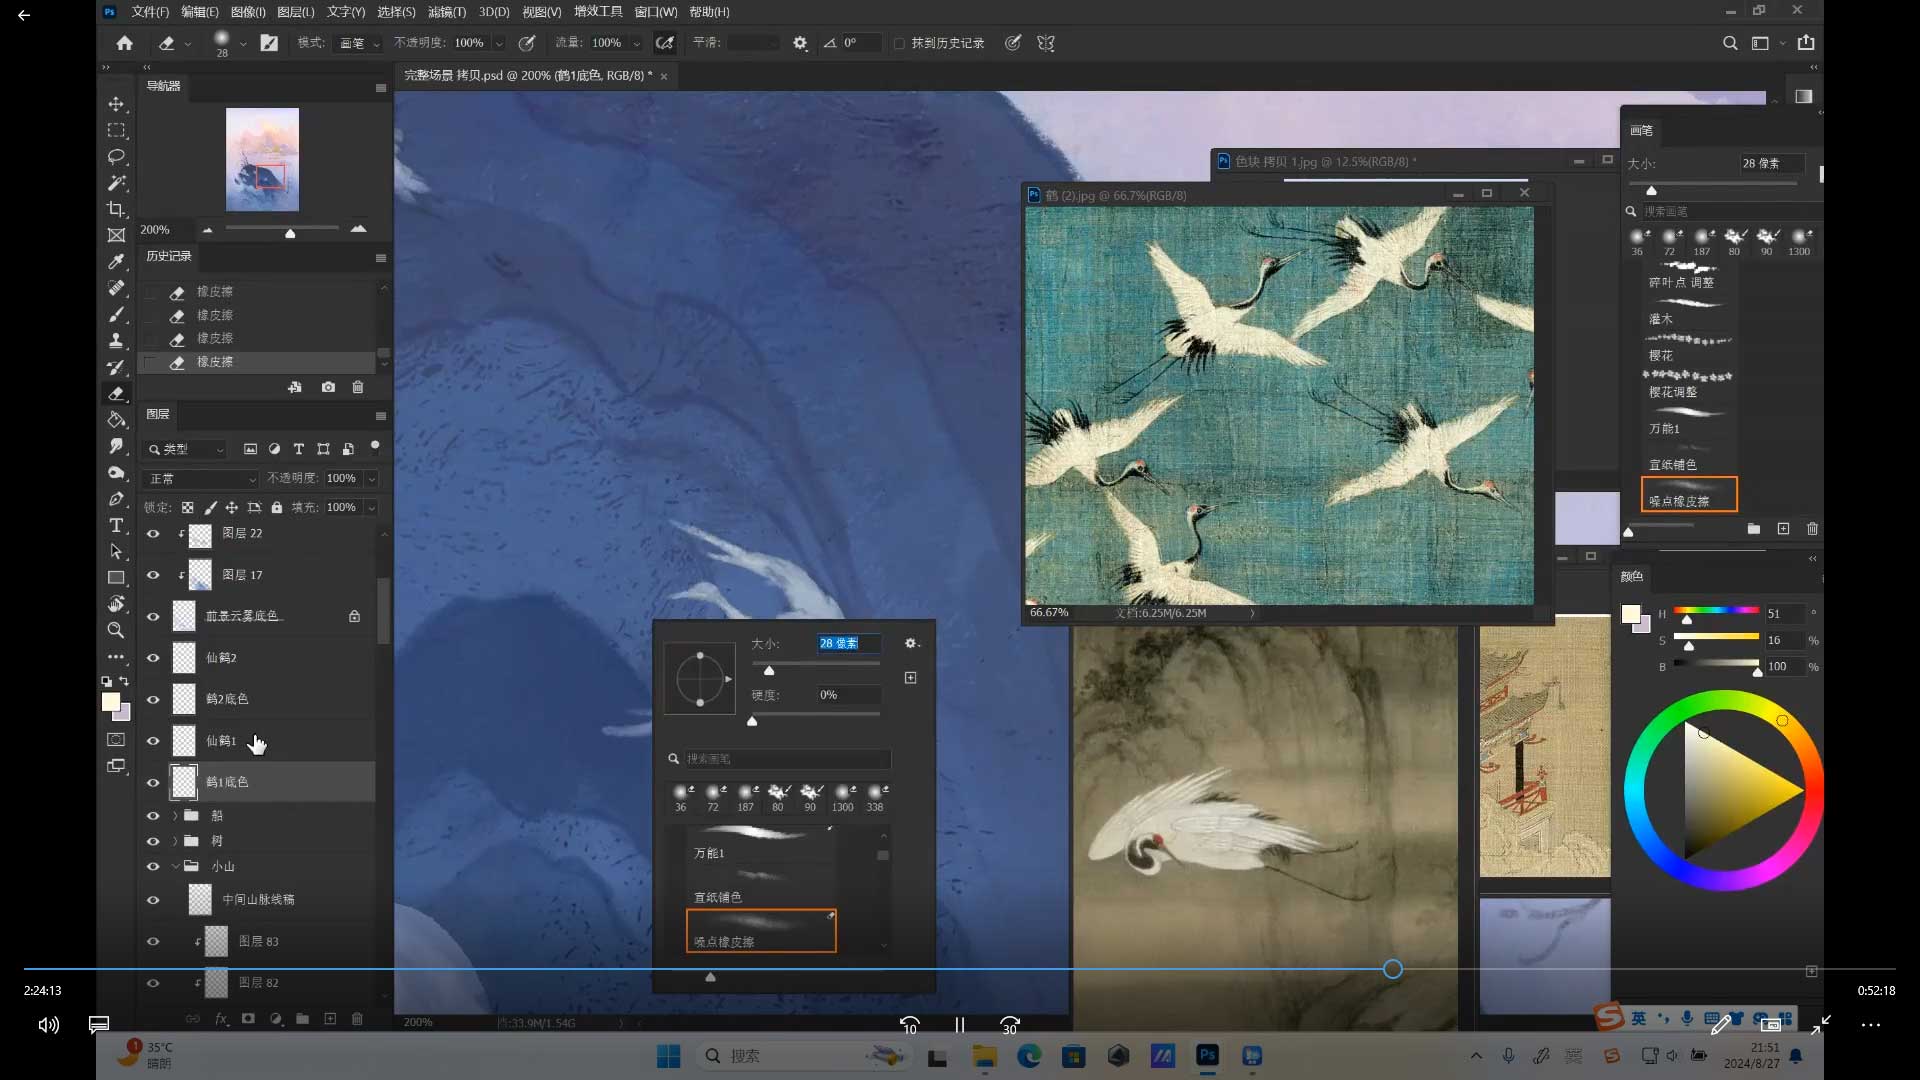The height and width of the screenshot is (1080, 1920).
Task: Select the Zoom tool
Action: 116,630
